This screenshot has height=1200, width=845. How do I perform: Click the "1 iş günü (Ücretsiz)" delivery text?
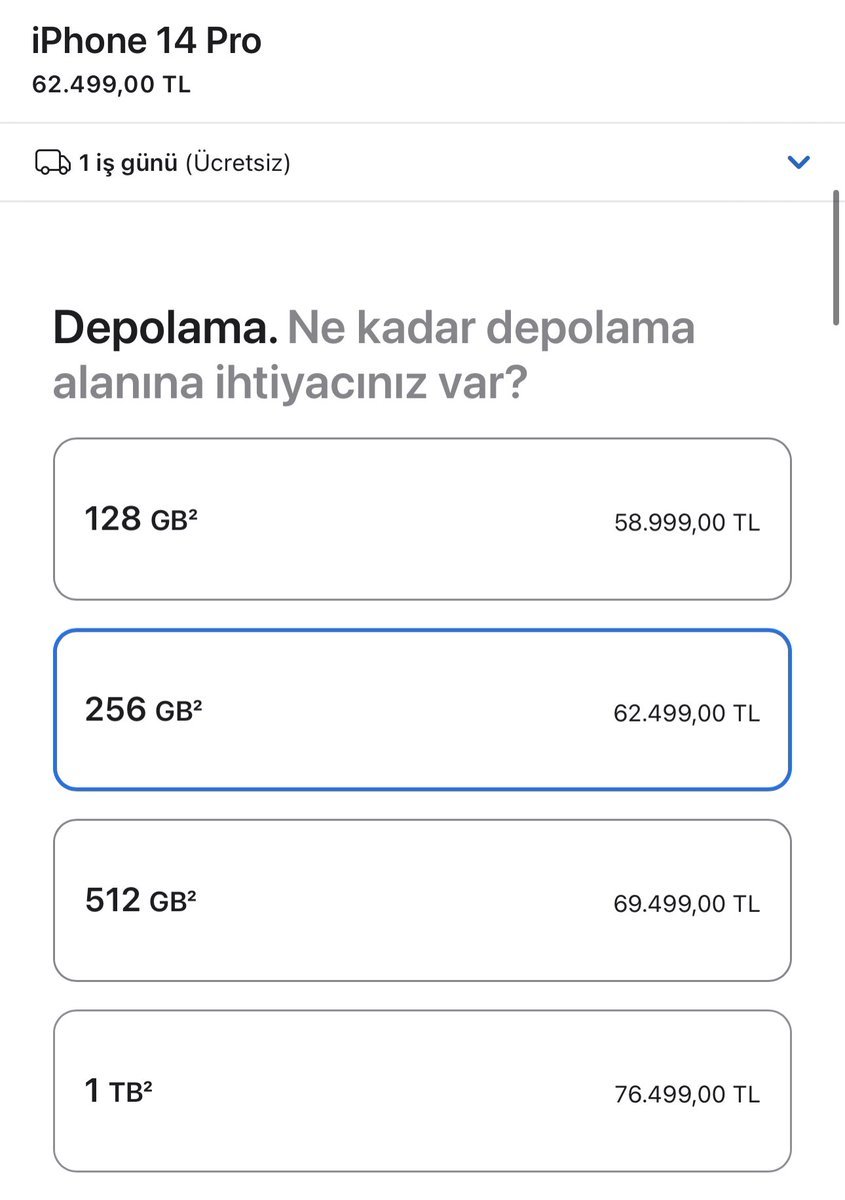coord(185,162)
